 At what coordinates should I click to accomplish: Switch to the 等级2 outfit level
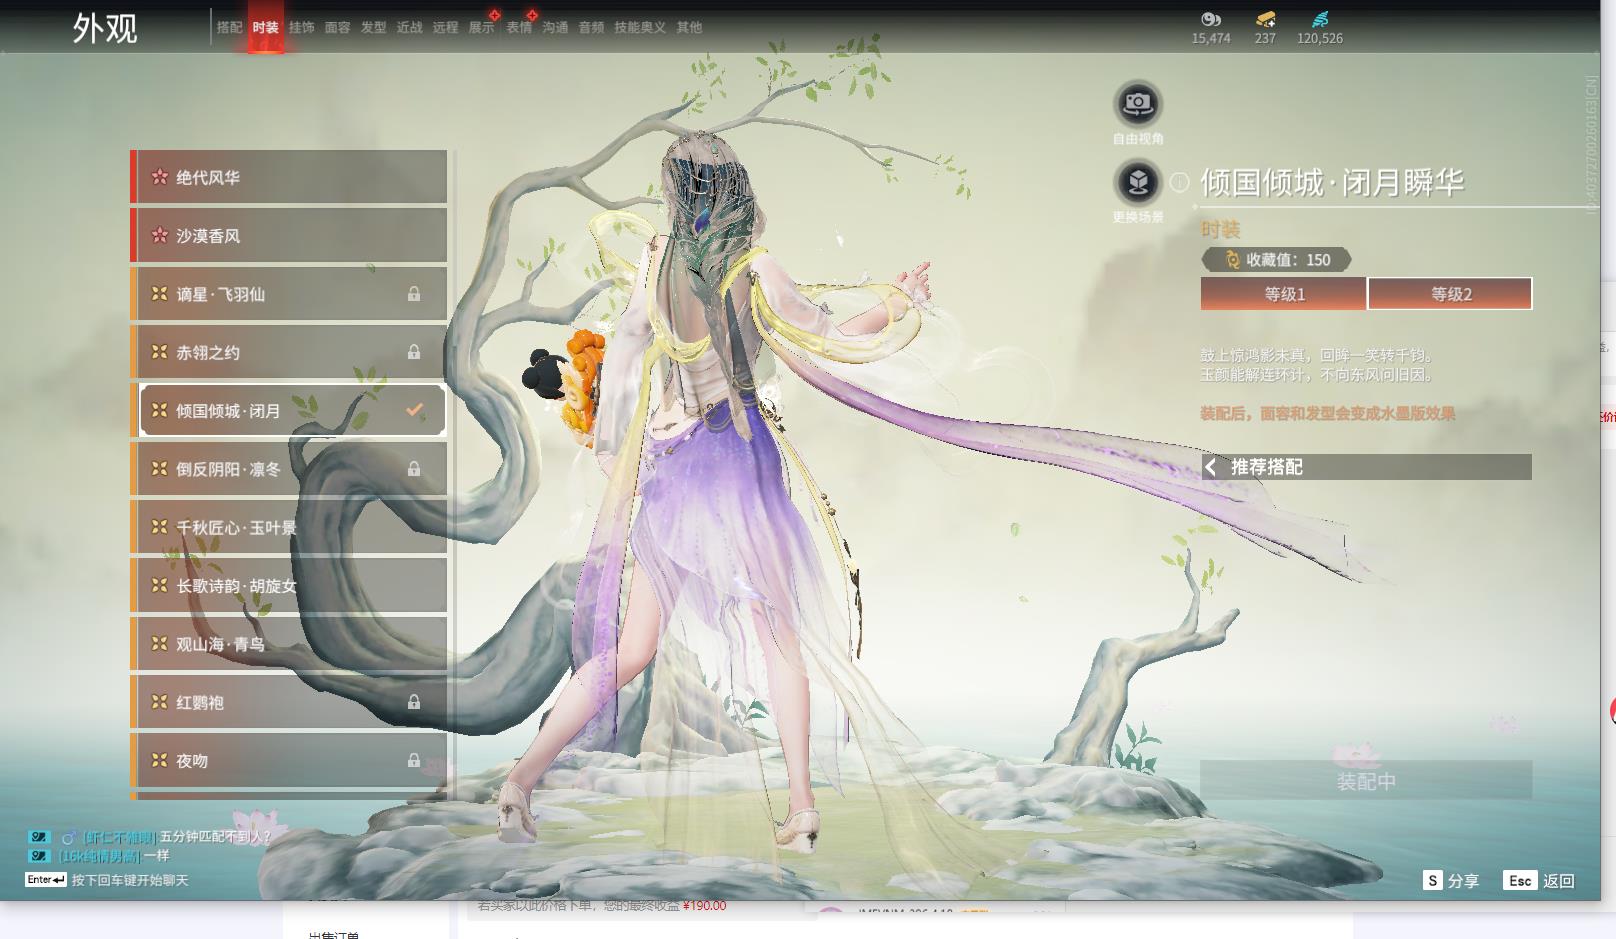click(x=1450, y=294)
